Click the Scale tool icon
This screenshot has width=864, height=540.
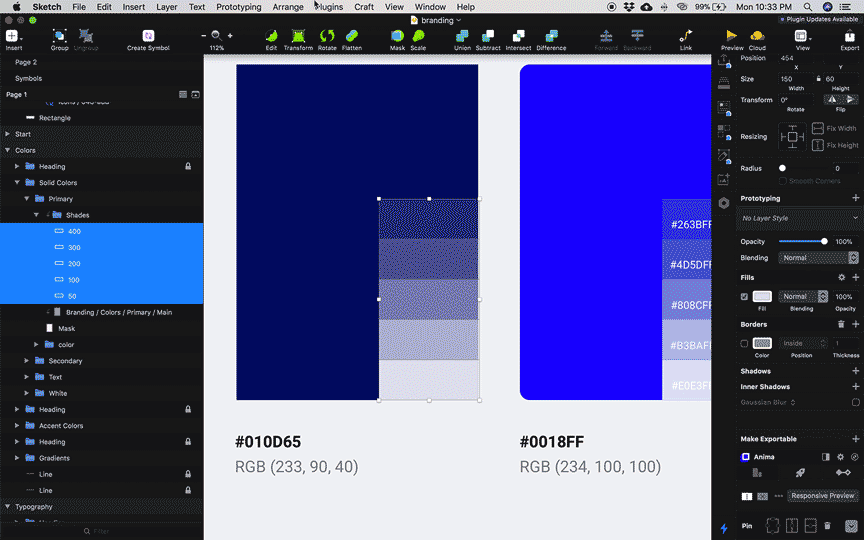[418, 36]
